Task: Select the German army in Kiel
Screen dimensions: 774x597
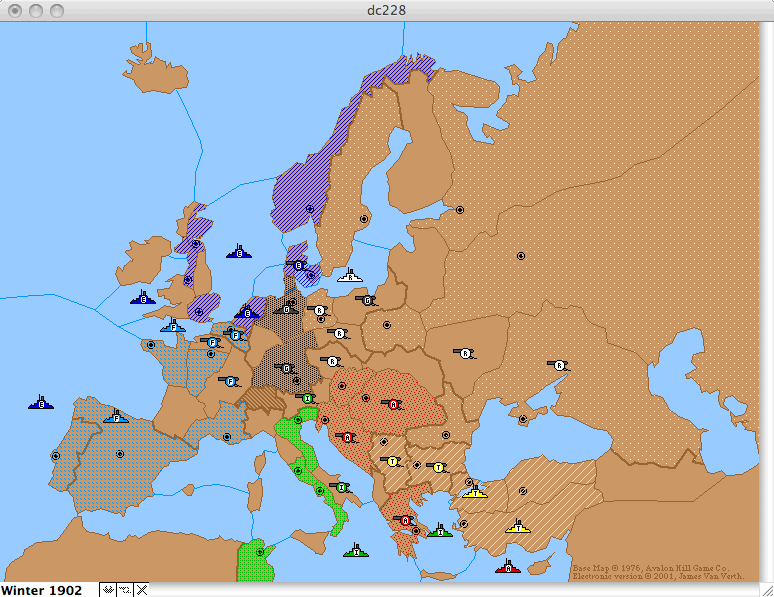Action: 285,310
